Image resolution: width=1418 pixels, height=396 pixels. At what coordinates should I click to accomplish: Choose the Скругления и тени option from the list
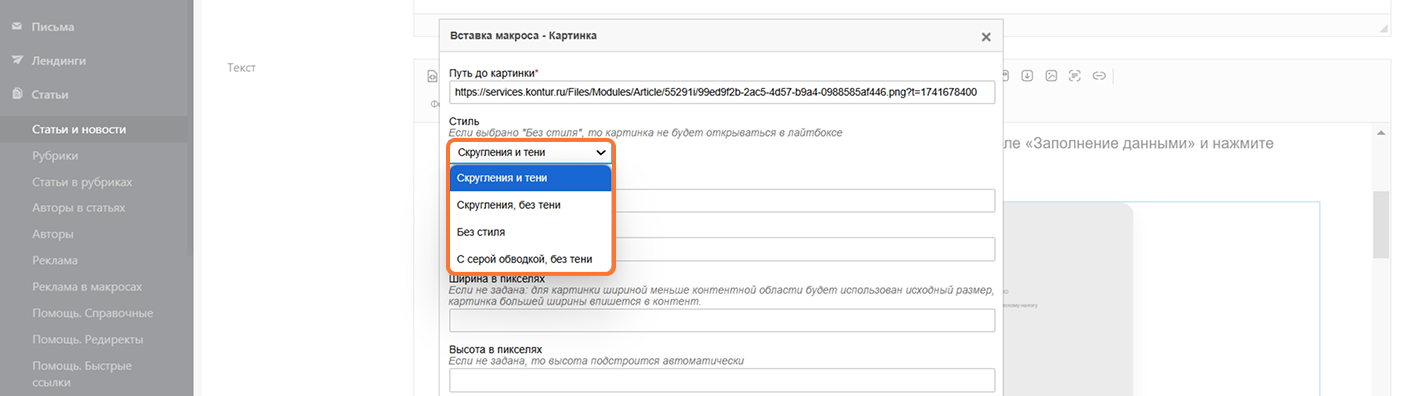click(x=530, y=178)
